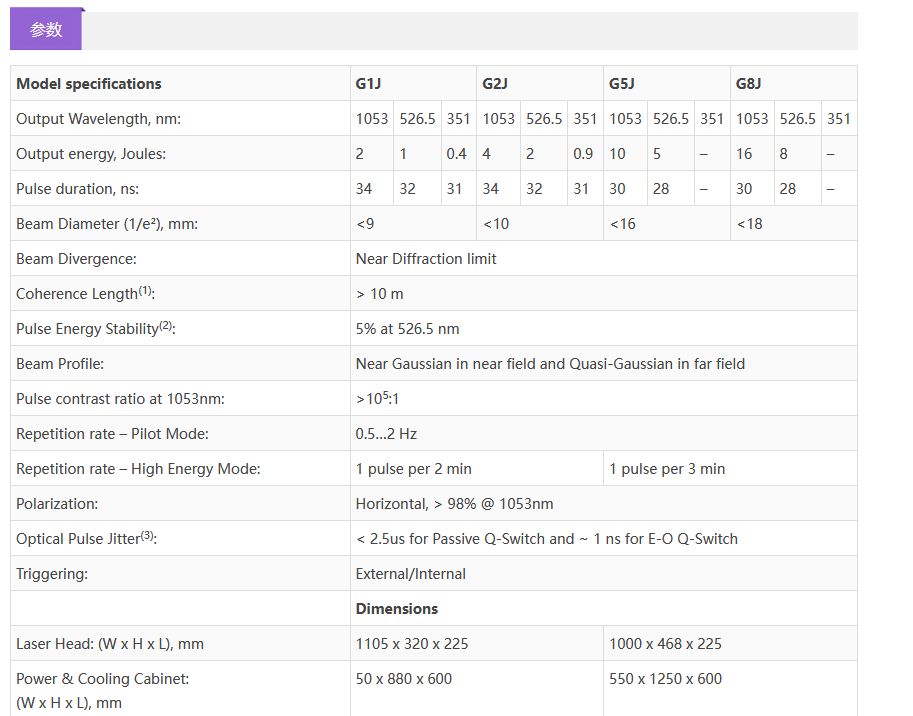Image resolution: width=913 pixels, height=716 pixels.
Task: Click the "1 pulse per 3 min" cell
Action: (x=667, y=469)
